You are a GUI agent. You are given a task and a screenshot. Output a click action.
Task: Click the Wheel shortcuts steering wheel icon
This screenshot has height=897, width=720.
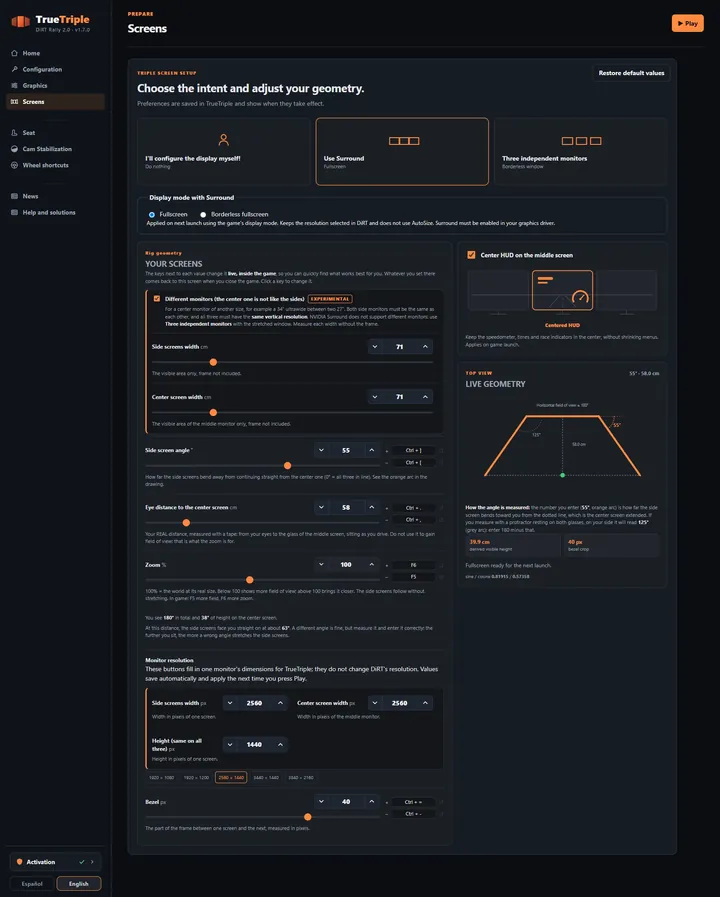click(14, 165)
